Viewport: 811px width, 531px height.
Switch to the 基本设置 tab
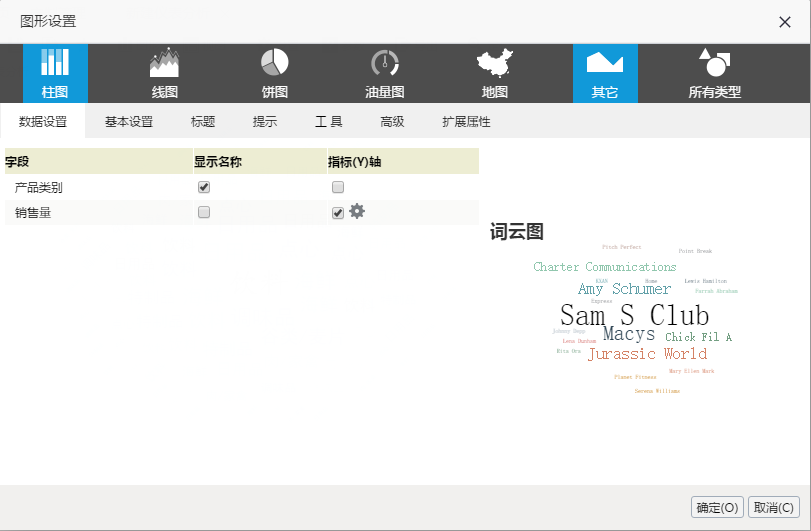(x=129, y=122)
